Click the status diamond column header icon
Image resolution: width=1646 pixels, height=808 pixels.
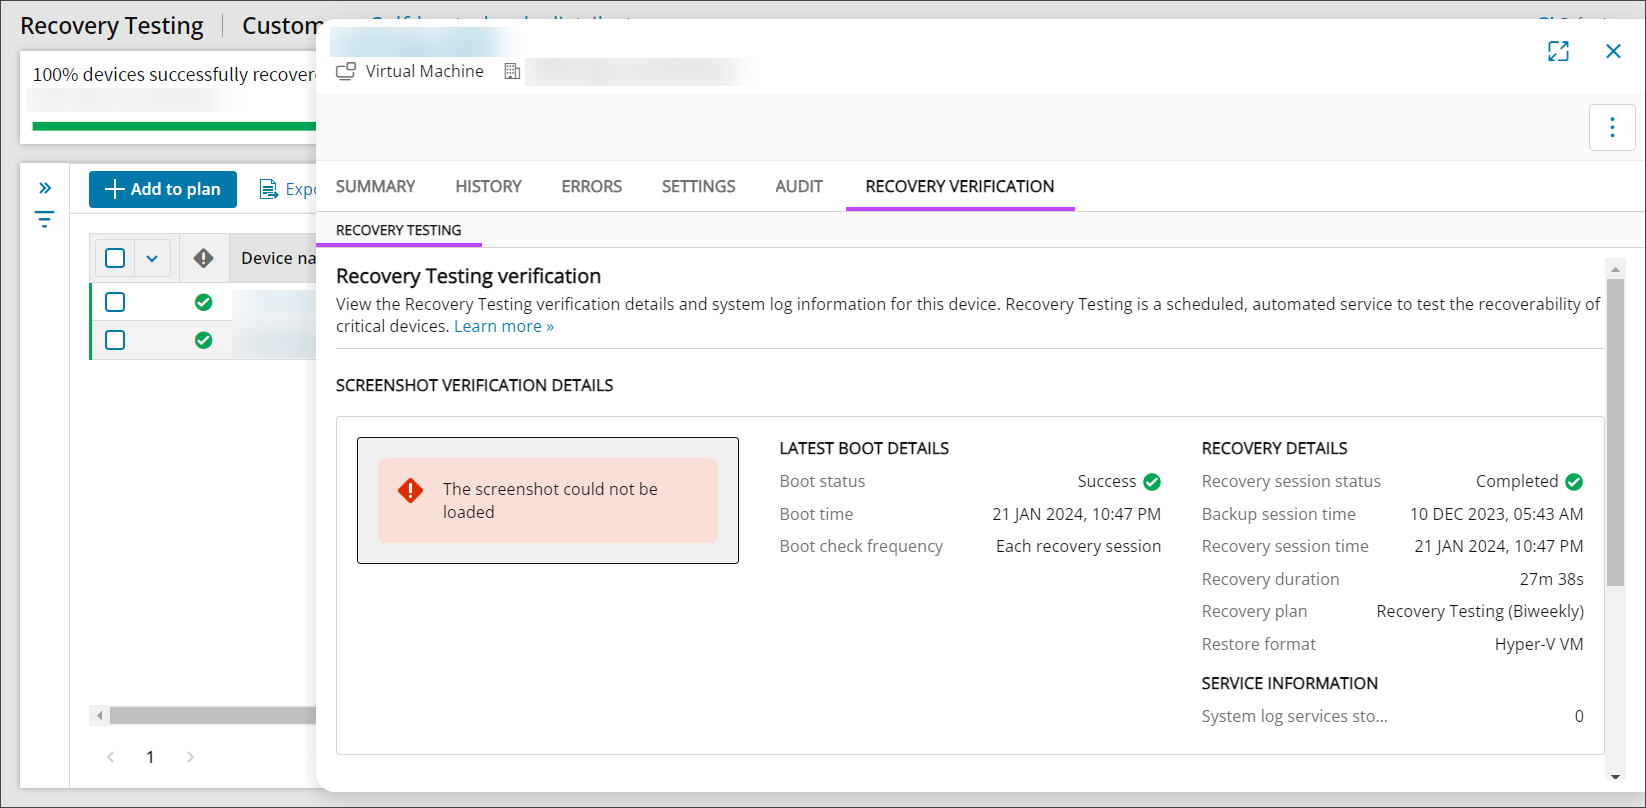tap(204, 258)
